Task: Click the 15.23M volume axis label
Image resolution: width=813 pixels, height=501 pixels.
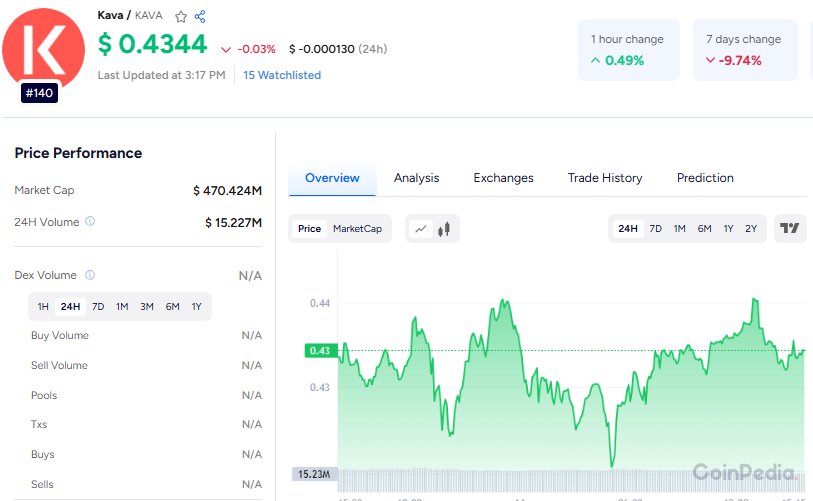Action: (314, 474)
